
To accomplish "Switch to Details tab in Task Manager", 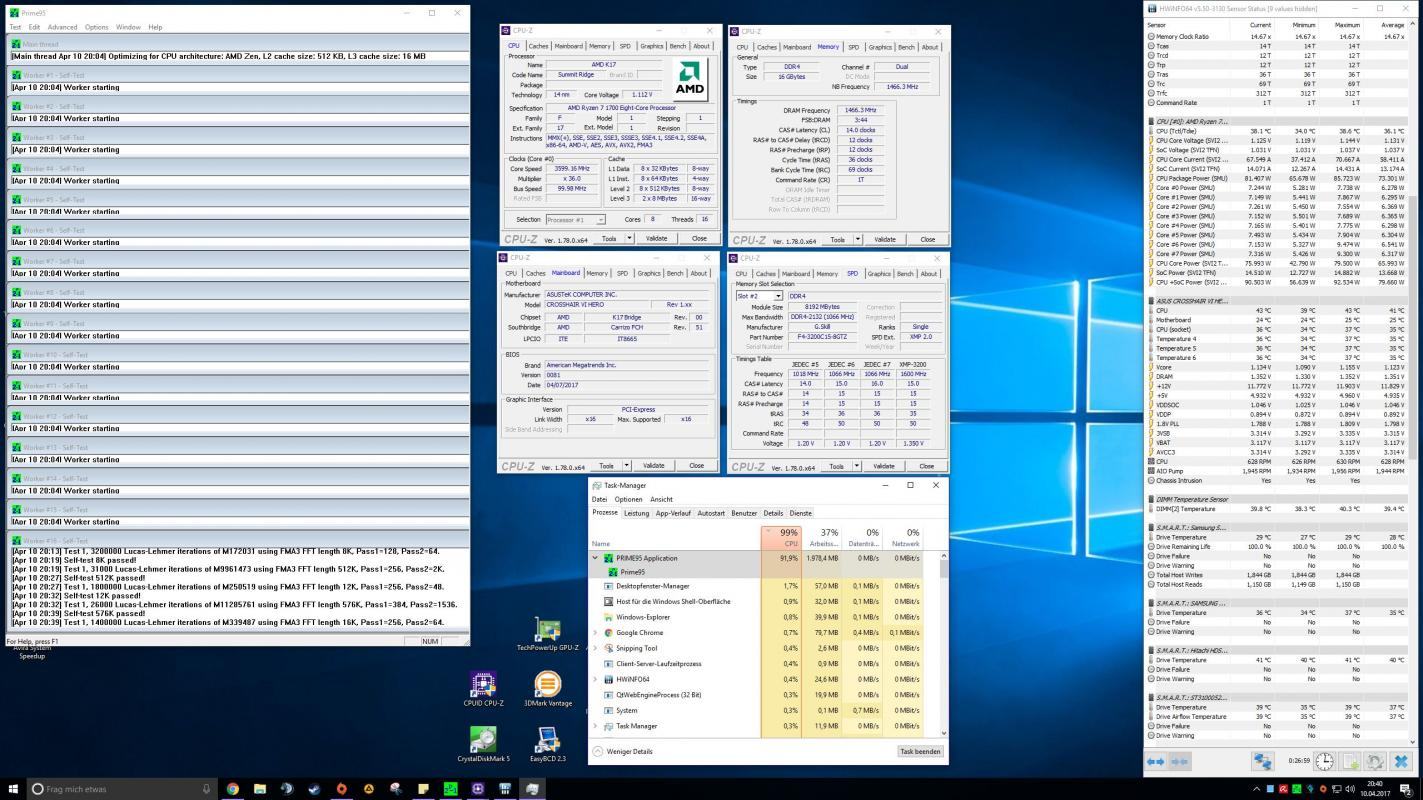I will 773,513.
